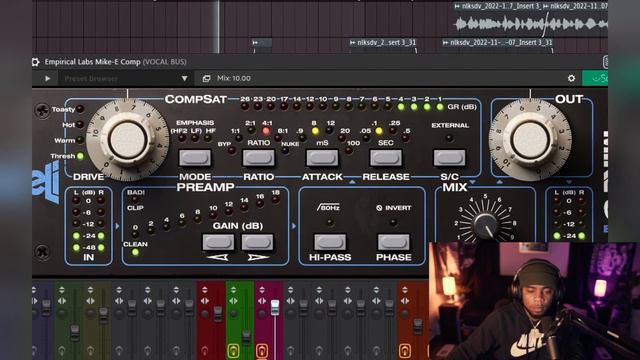The width and height of the screenshot is (640, 360).
Task: Click the preamp gain increase arrow button
Action: 257,242
